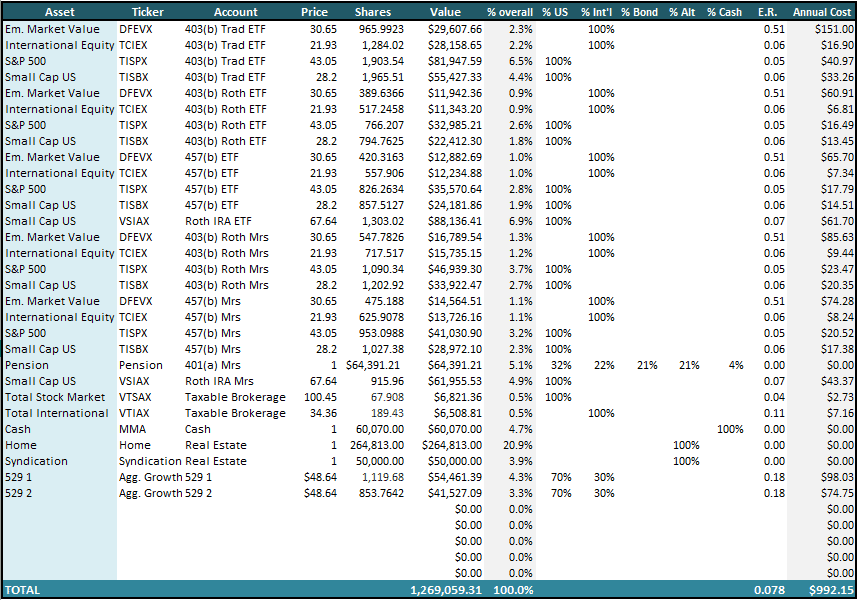Click the % overall column header
This screenshot has height=600, width=859.
[509, 12]
